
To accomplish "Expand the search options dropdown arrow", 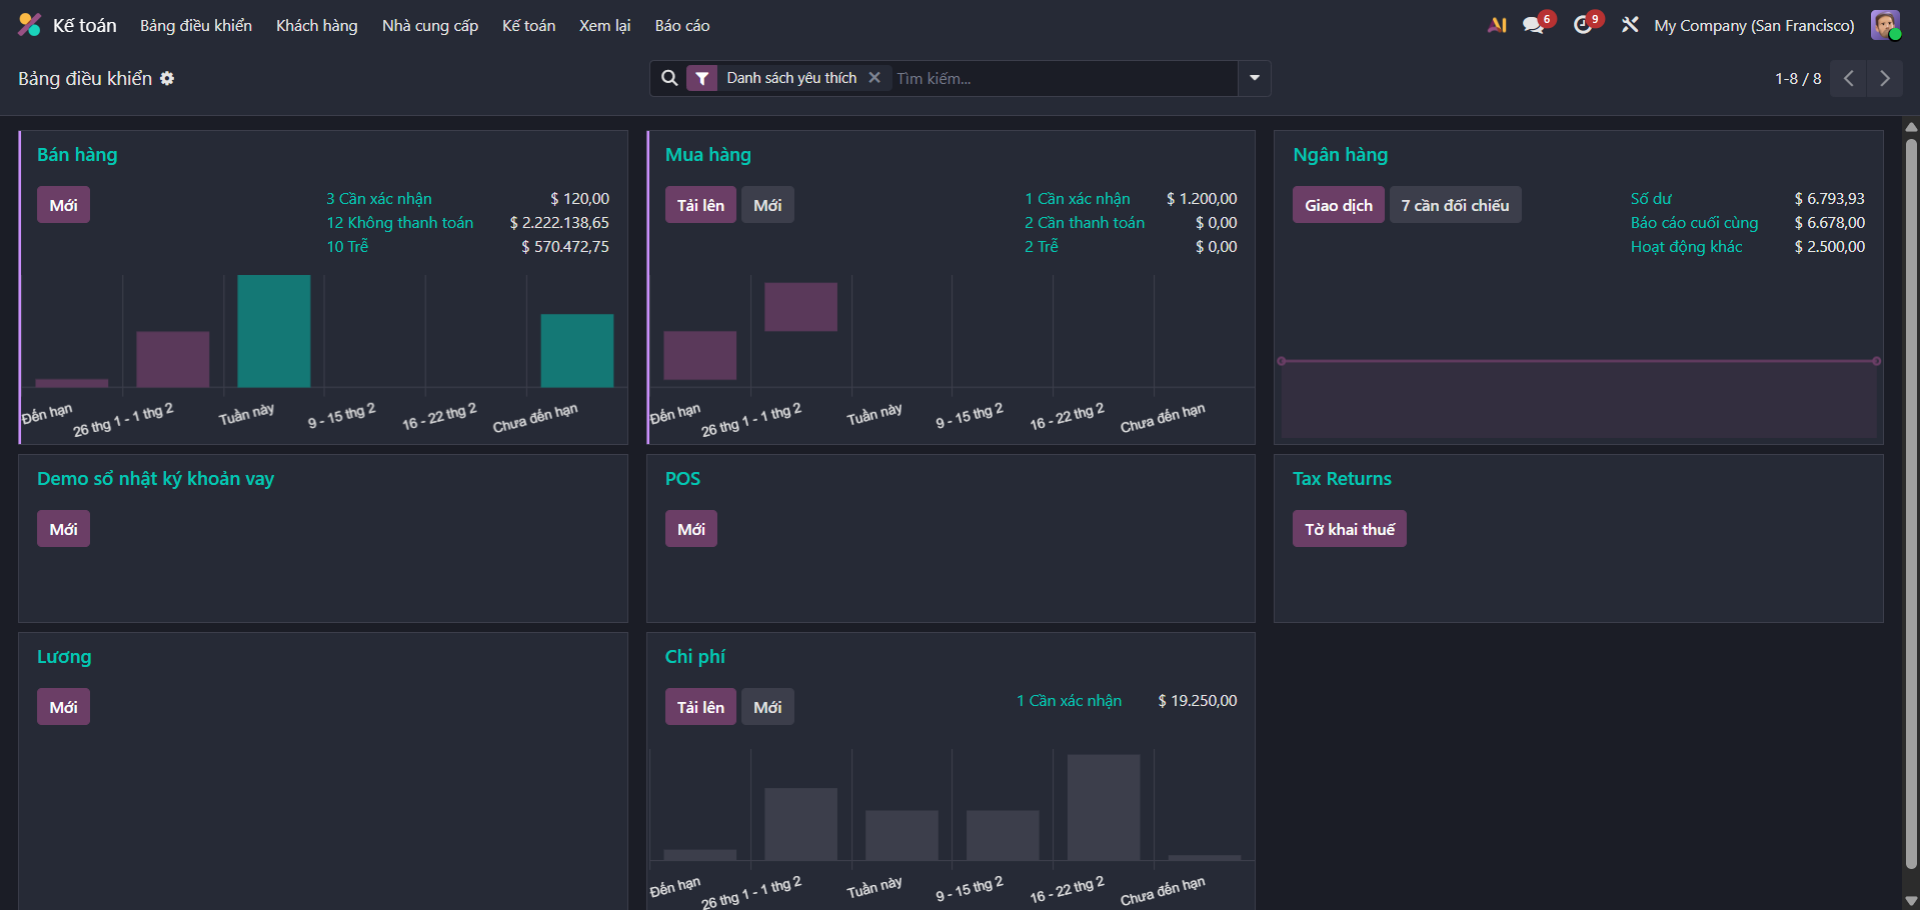I will click(x=1254, y=78).
